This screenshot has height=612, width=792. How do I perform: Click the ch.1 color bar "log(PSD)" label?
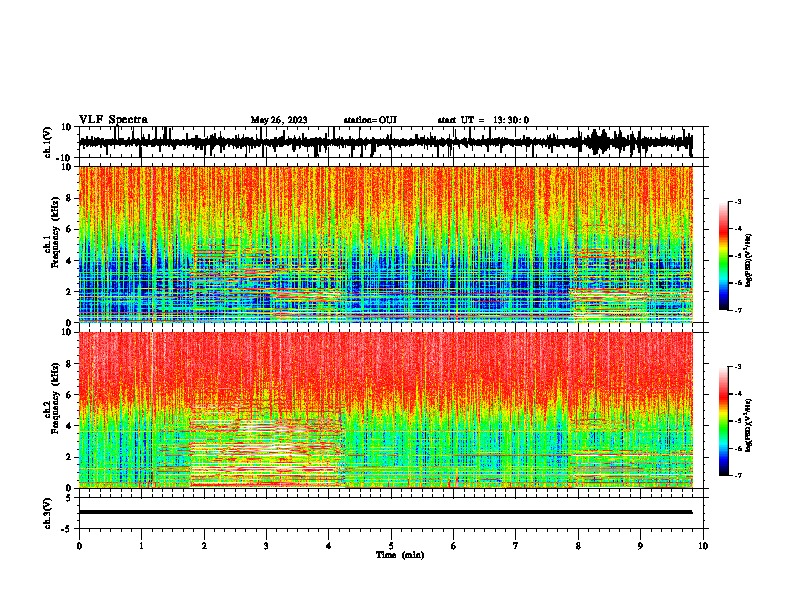tap(748, 261)
